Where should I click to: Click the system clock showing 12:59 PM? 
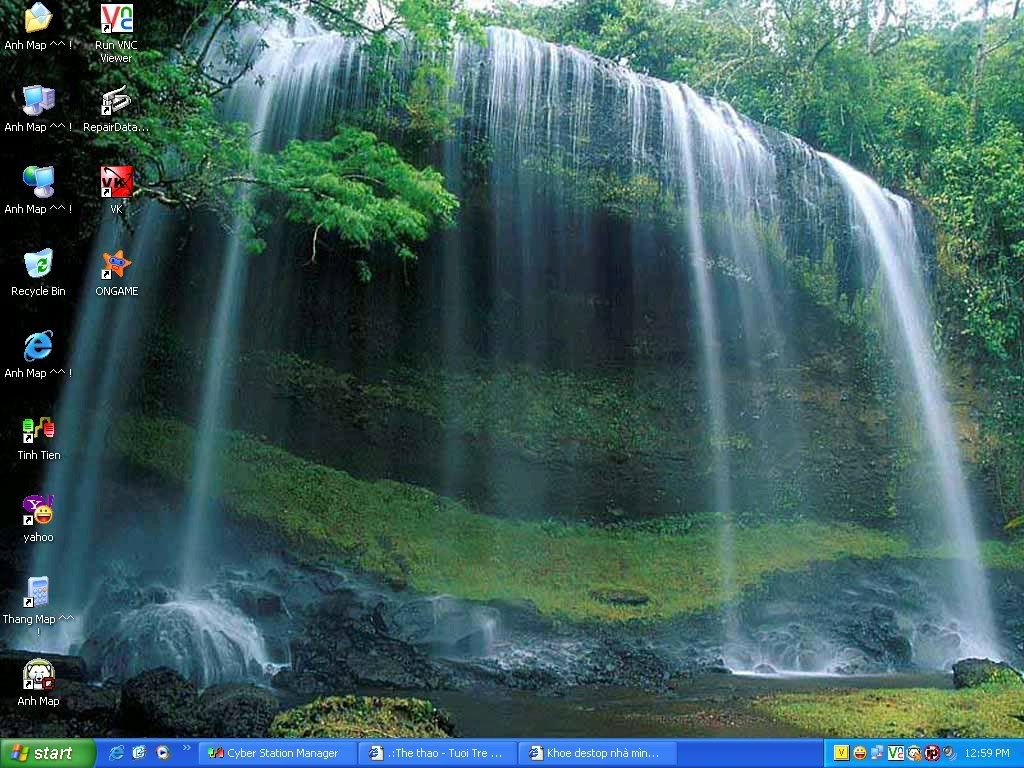click(986, 753)
